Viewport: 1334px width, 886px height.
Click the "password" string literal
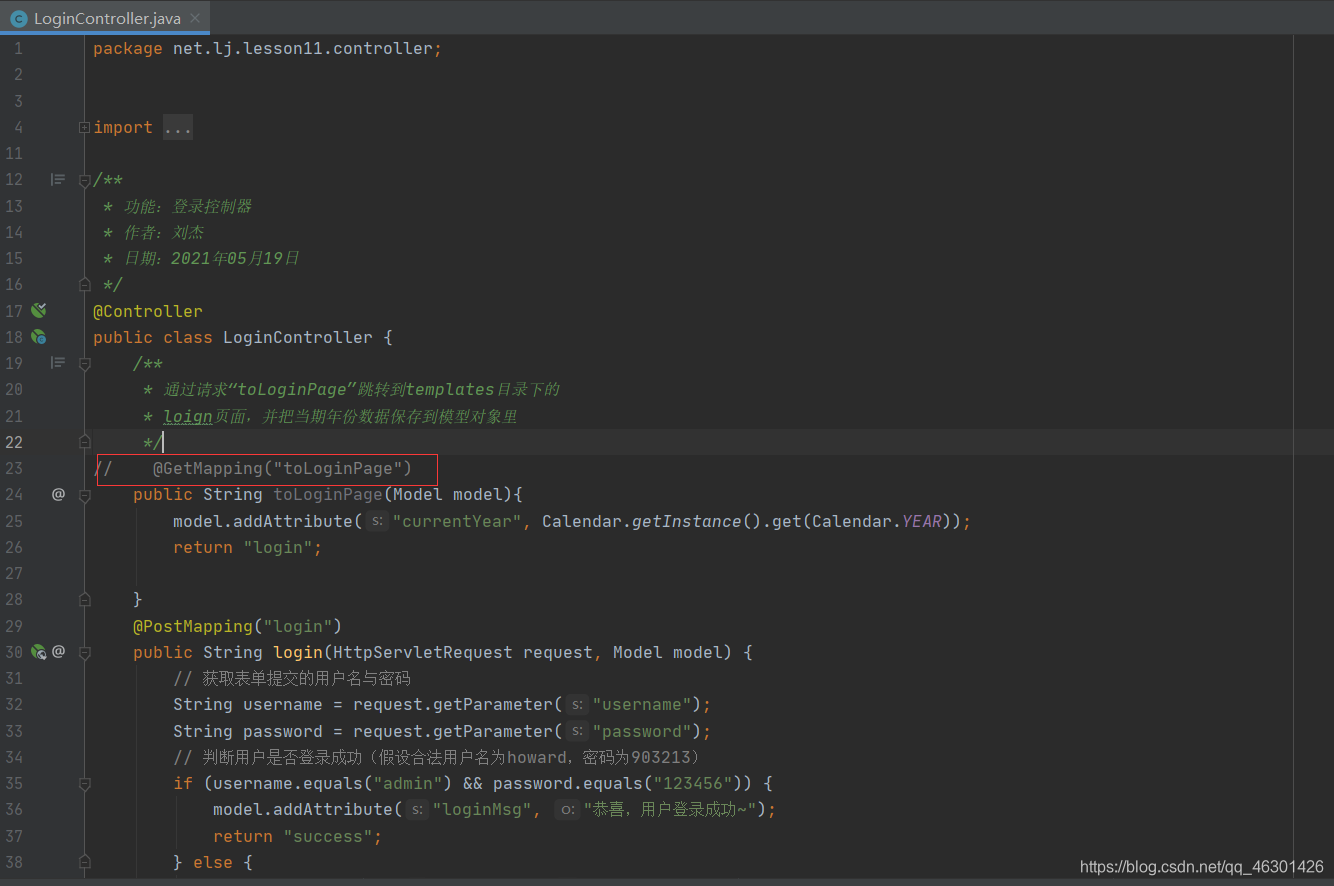(642, 731)
